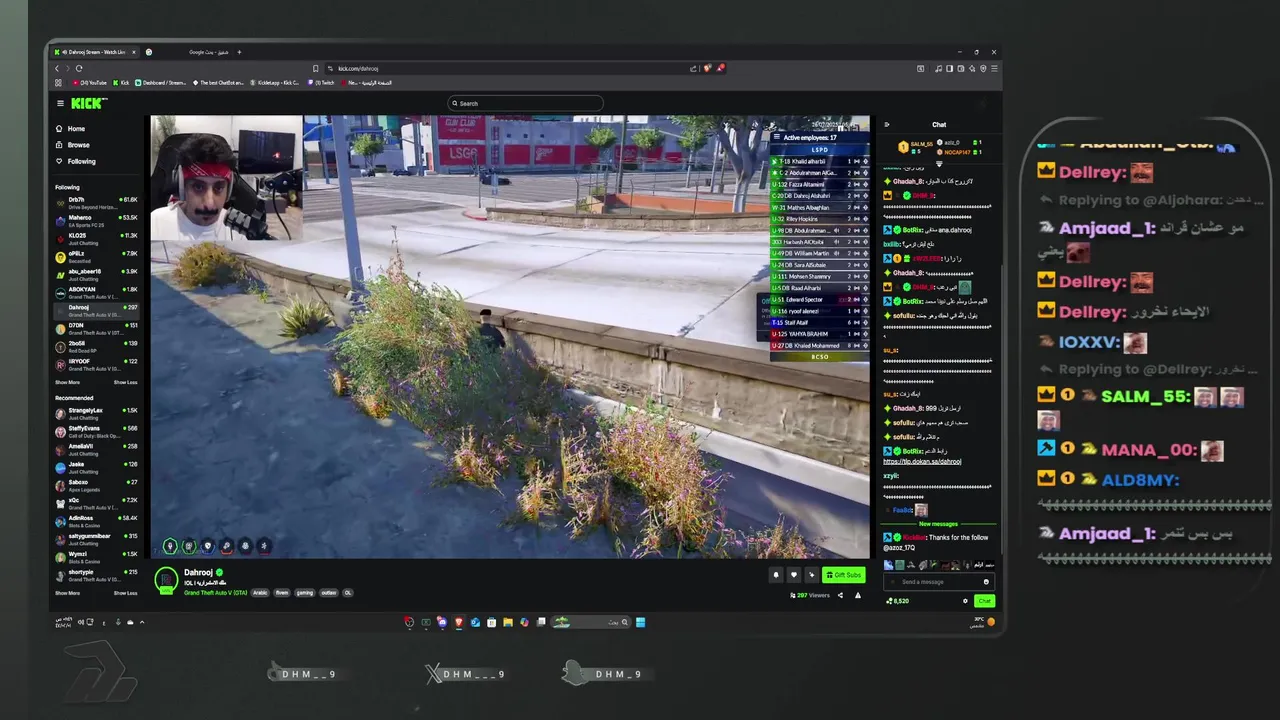Click the Arabic stream tag
This screenshot has width=1280, height=720.
tap(259, 593)
